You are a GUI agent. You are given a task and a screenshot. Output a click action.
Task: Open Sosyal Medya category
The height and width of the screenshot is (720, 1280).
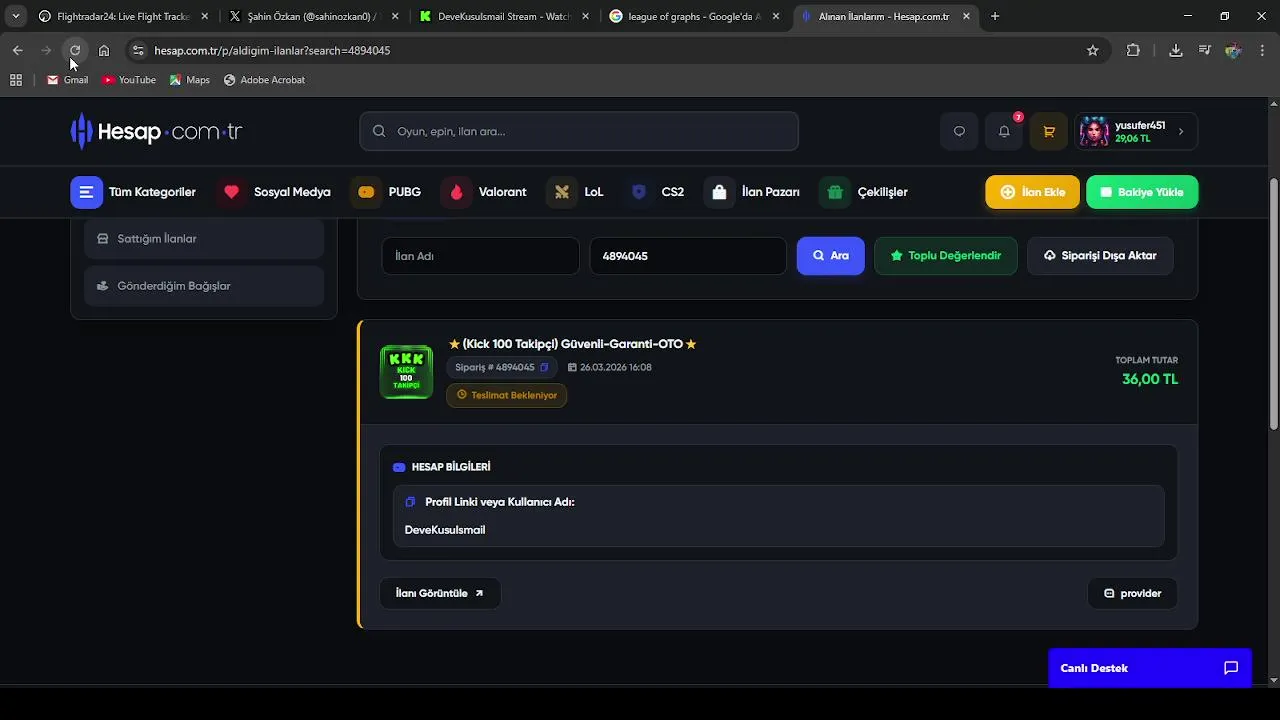(275, 192)
